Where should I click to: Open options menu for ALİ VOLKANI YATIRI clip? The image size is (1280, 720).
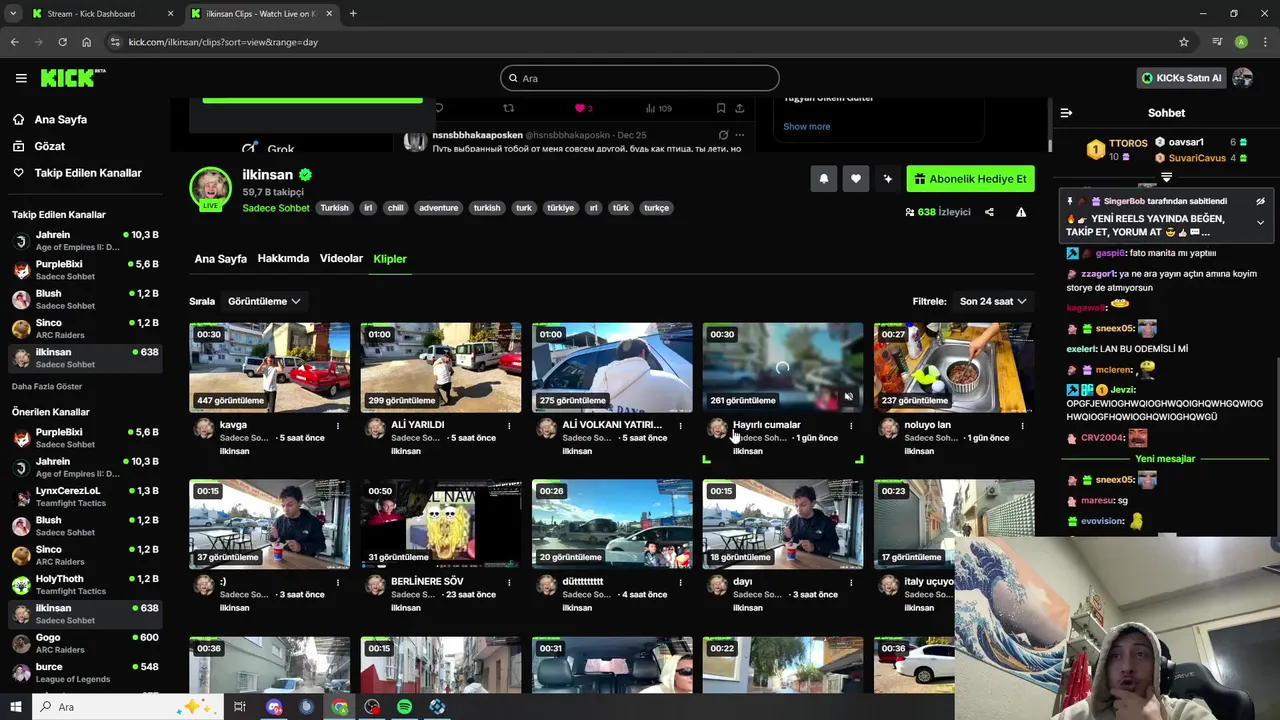[680, 425]
